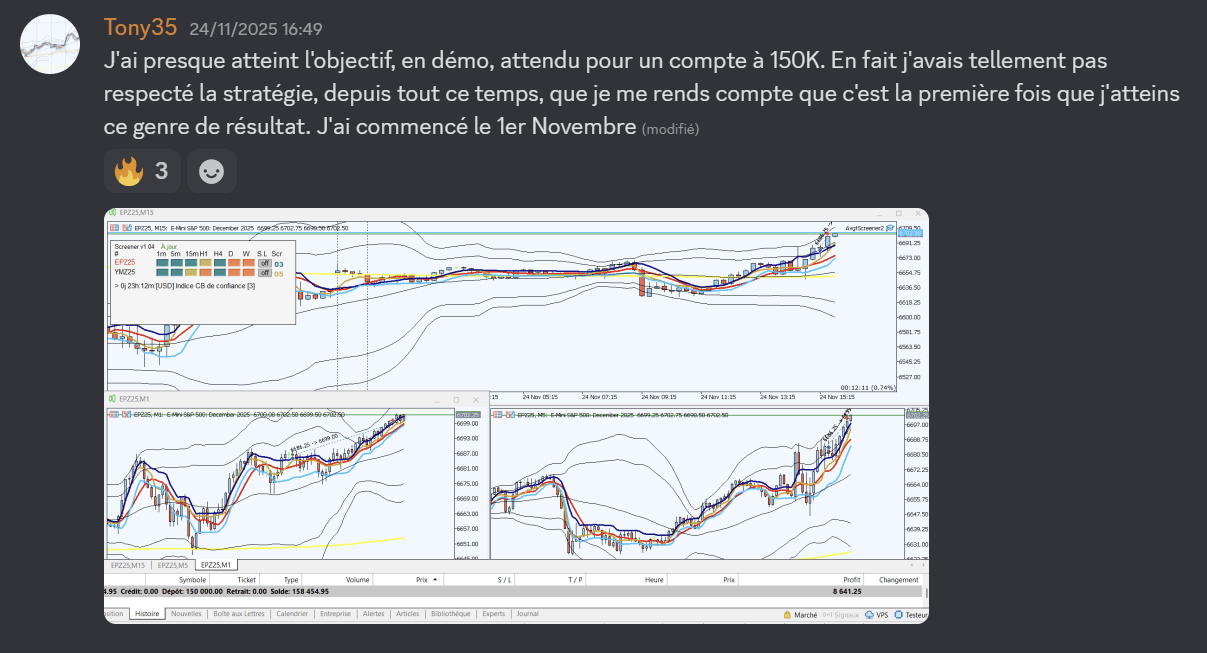This screenshot has width=1207, height=653.
Task: Add a reaction with the smiley button
Action: [211, 172]
